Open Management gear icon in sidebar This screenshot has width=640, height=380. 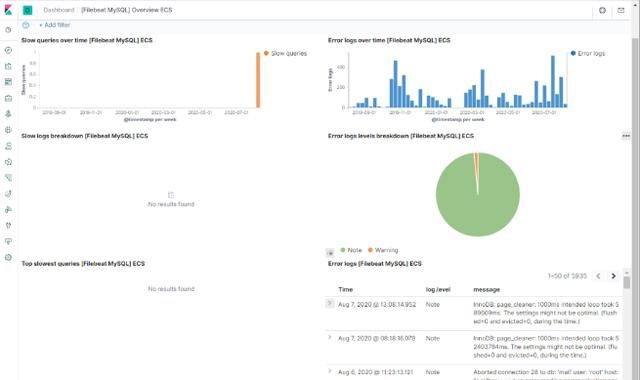(x=8, y=257)
